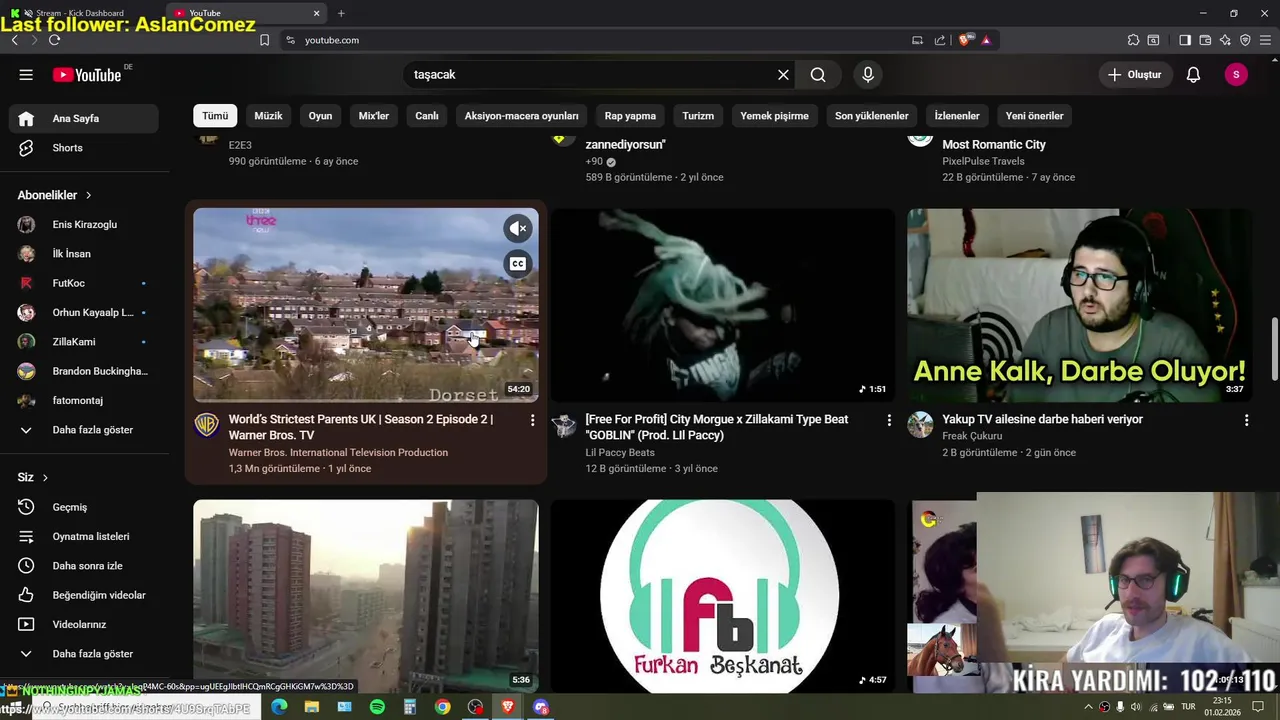
Task: Open Brandon Buckingham channel subscription
Action: (84, 371)
